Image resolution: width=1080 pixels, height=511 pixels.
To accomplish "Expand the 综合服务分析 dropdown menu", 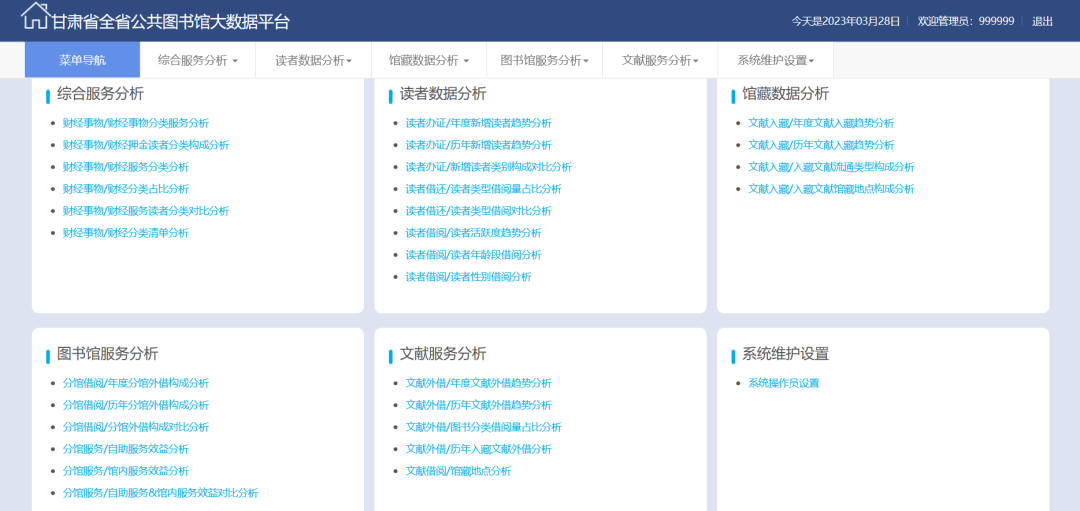I will pyautogui.click(x=197, y=60).
